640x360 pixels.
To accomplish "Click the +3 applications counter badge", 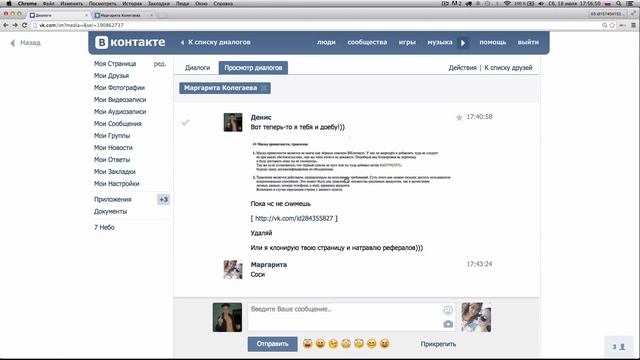I will tap(163, 200).
